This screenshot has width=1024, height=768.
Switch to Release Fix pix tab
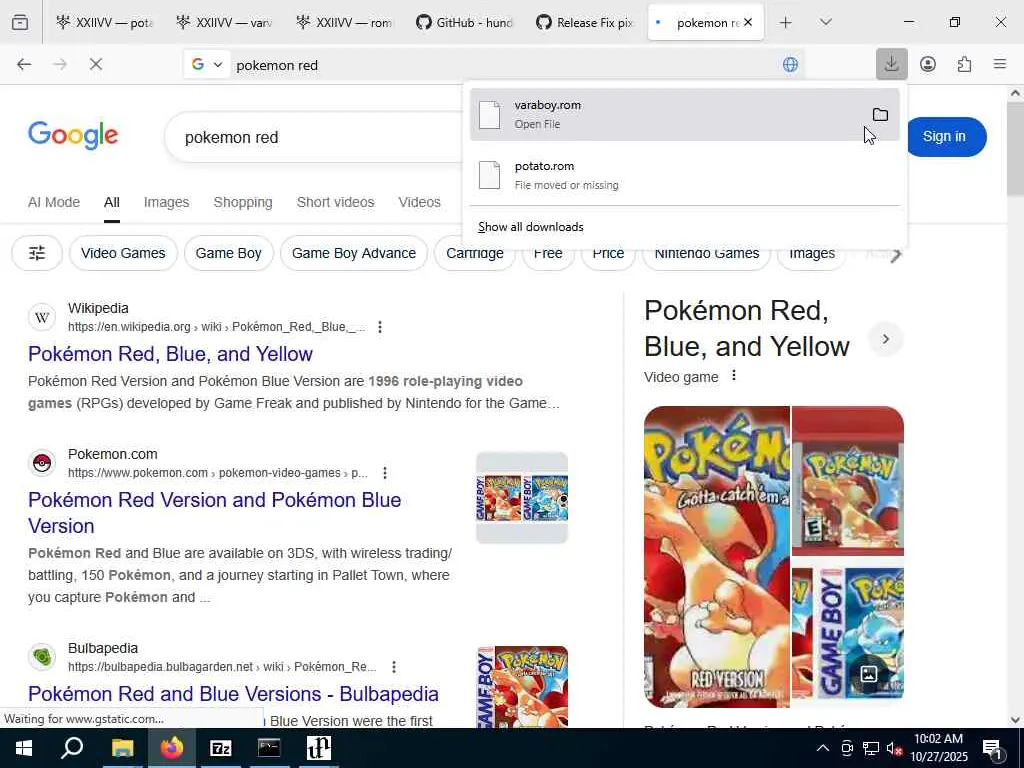[x=585, y=22]
